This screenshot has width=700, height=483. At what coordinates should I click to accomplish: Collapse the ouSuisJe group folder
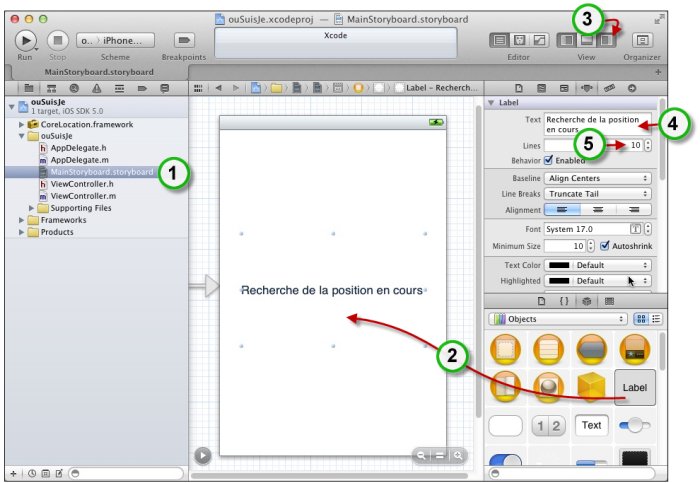pyautogui.click(x=21, y=136)
